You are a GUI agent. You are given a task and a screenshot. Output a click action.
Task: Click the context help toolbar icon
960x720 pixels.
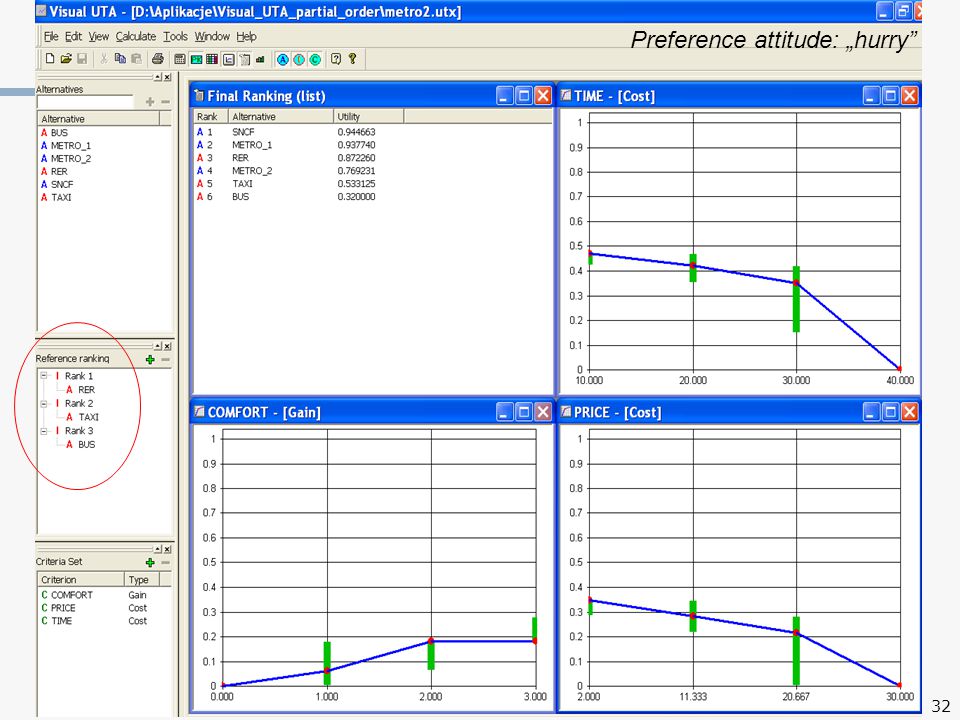pyautogui.click(x=336, y=59)
